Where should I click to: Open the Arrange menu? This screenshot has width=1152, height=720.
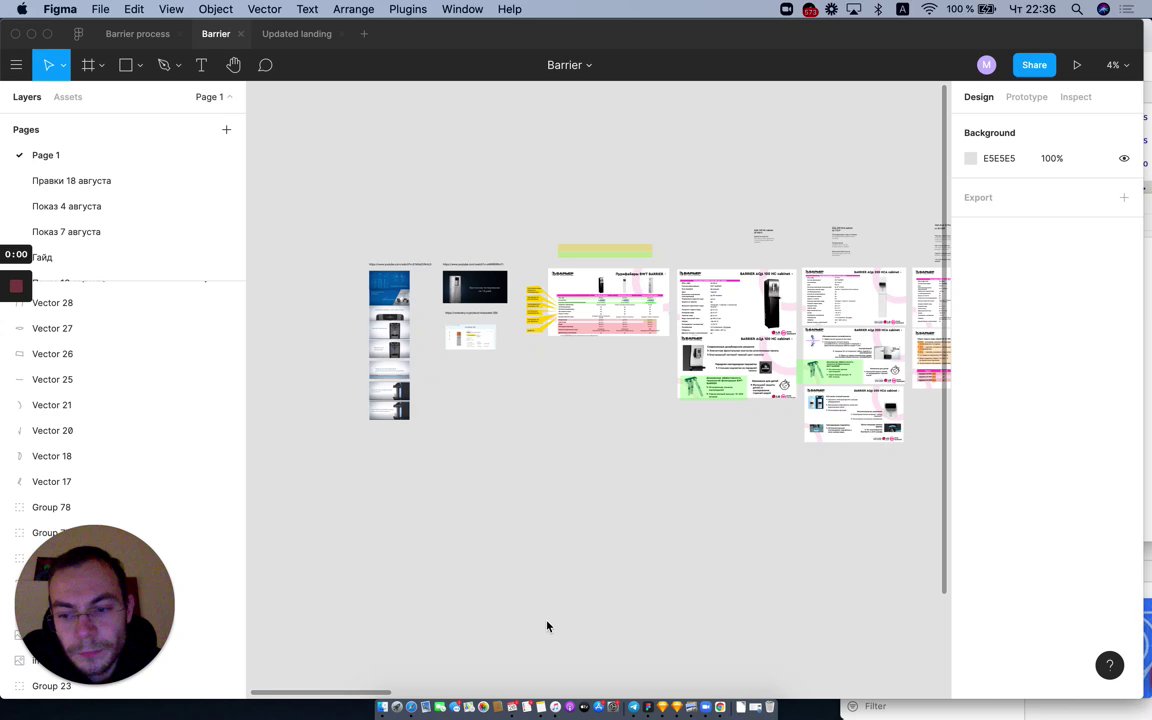[x=353, y=9]
